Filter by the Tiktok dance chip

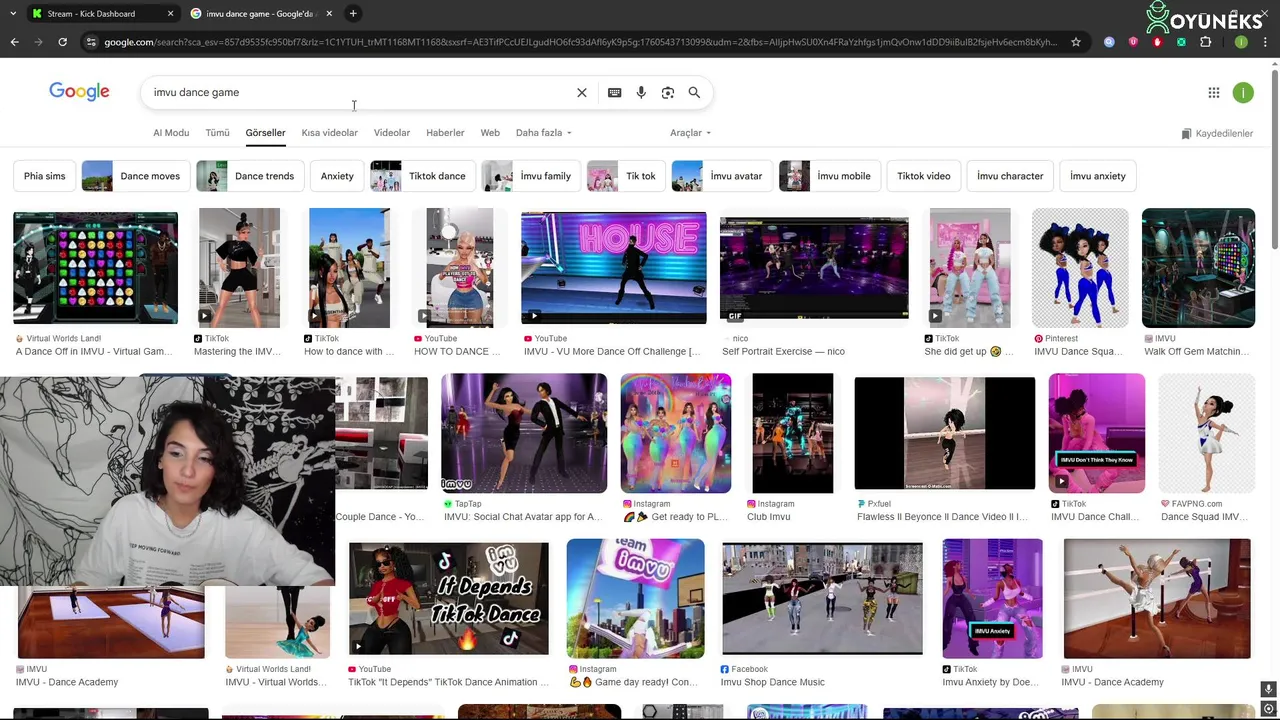click(x=422, y=176)
